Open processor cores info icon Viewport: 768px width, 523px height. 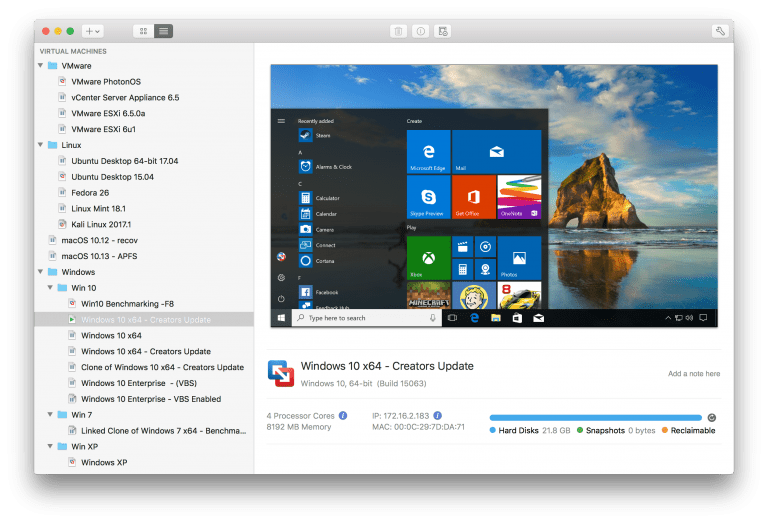pos(343,415)
